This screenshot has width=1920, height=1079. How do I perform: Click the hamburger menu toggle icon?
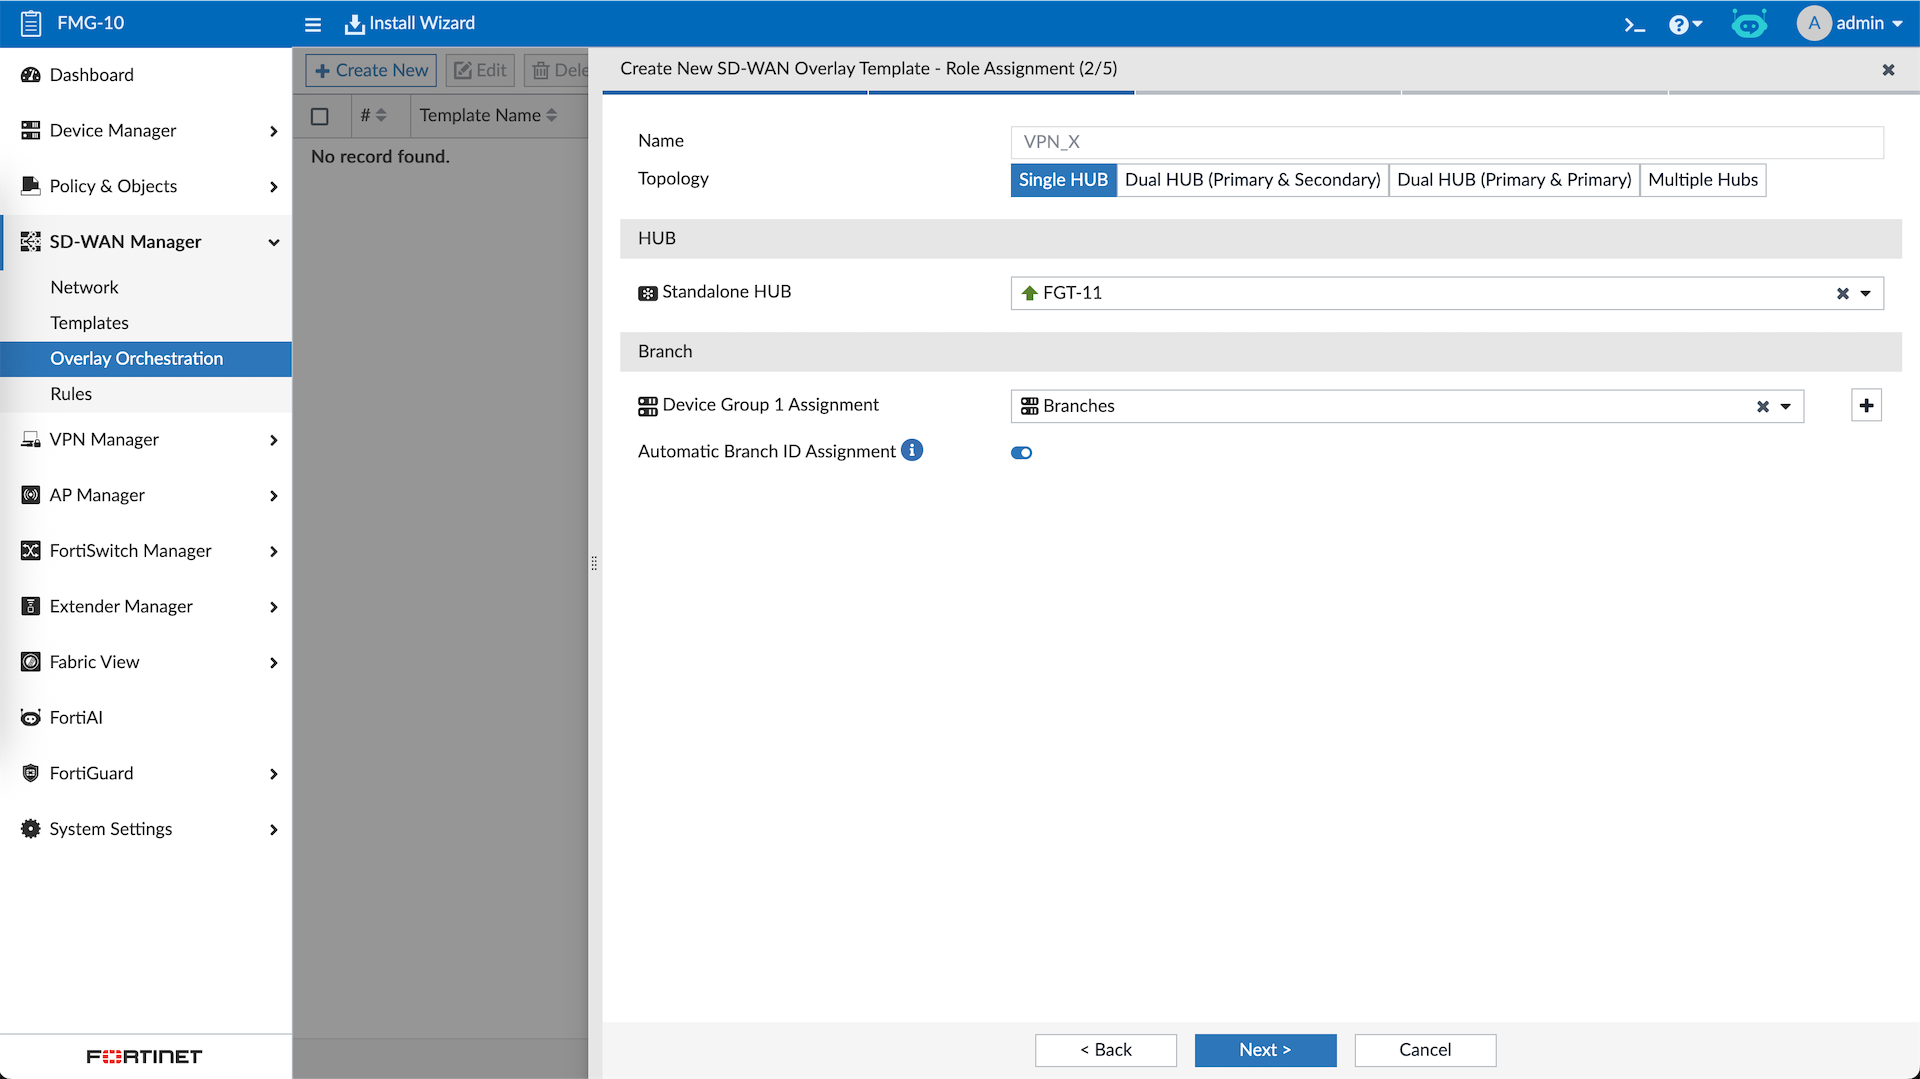pyautogui.click(x=313, y=24)
